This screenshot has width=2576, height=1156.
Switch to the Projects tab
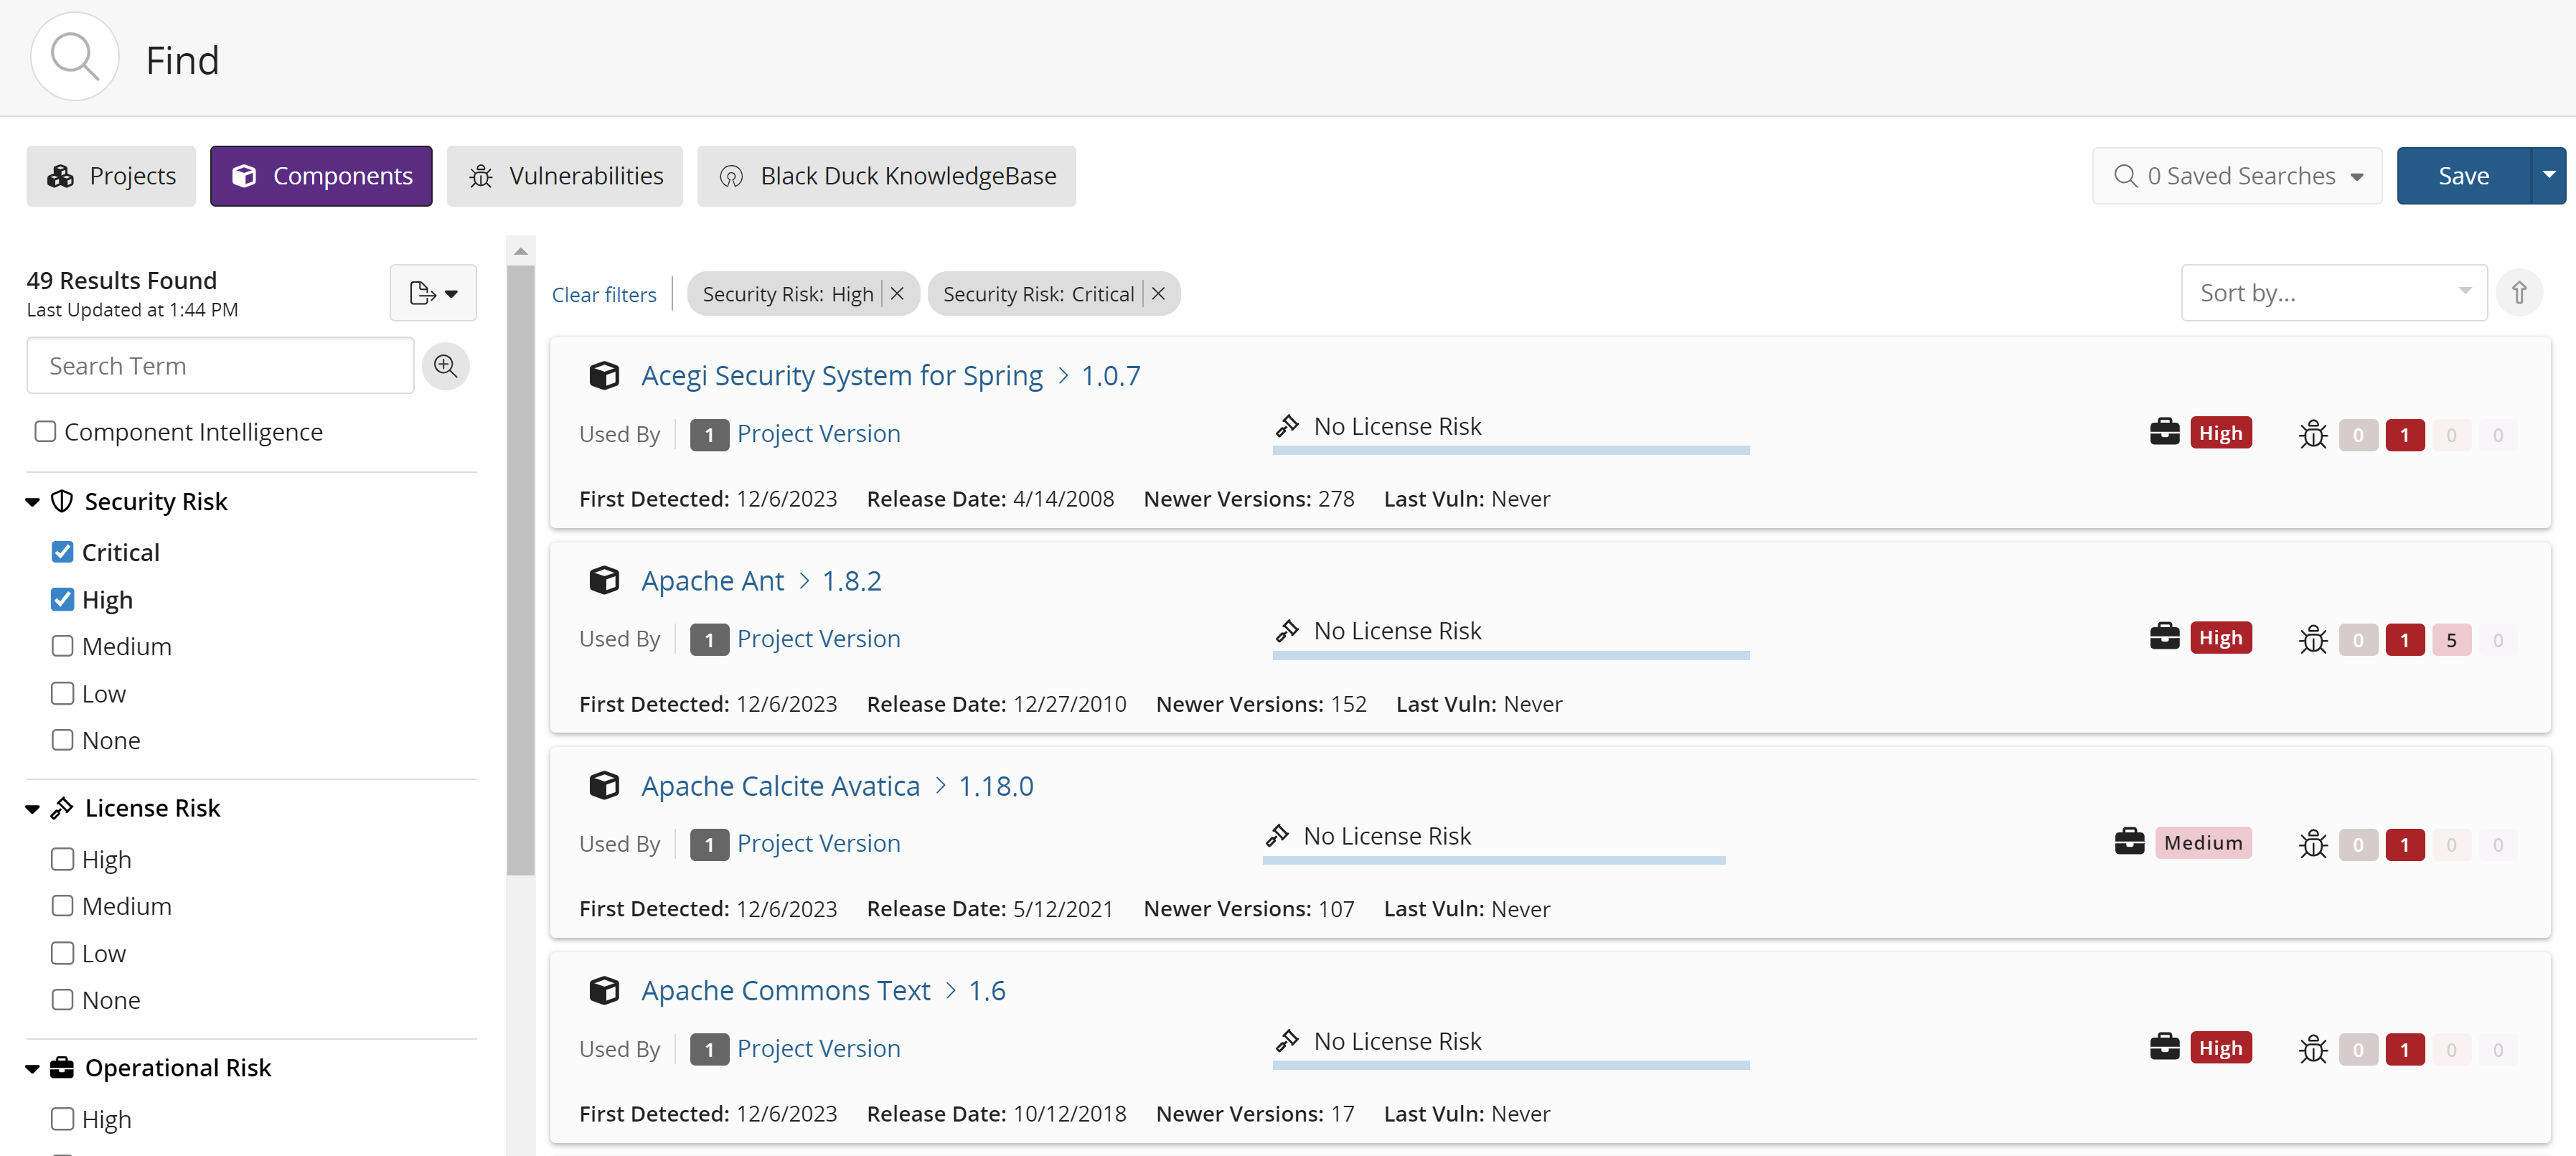click(x=108, y=174)
